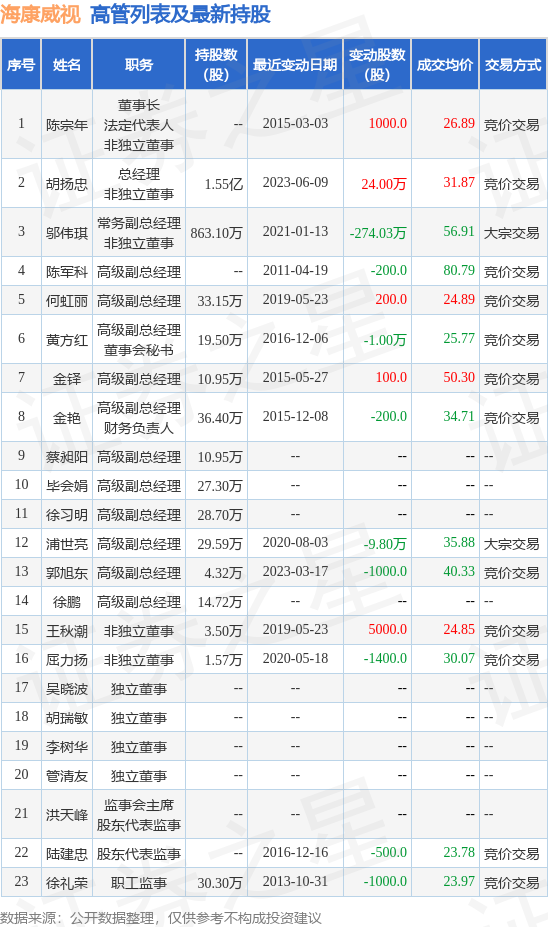Viewport: 548px width, 927px height.
Task: Click the name 浦世亮
Action: pyautogui.click(x=67, y=544)
